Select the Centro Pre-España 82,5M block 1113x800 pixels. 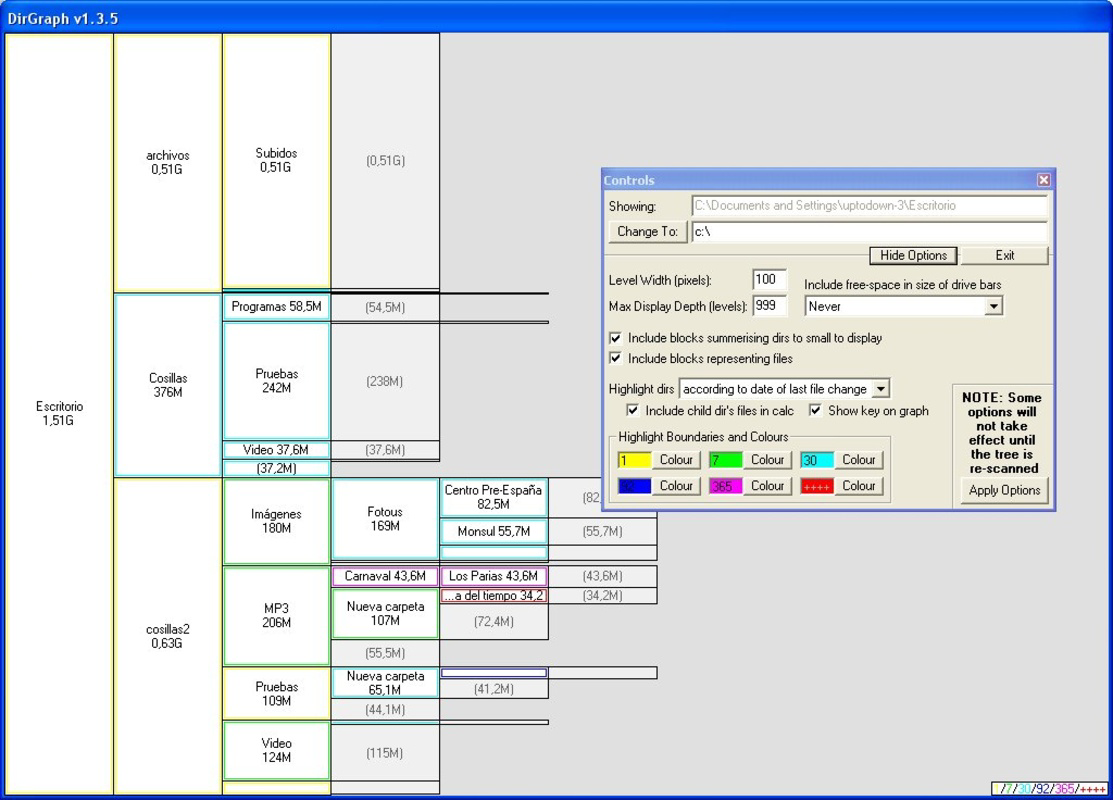click(493, 497)
